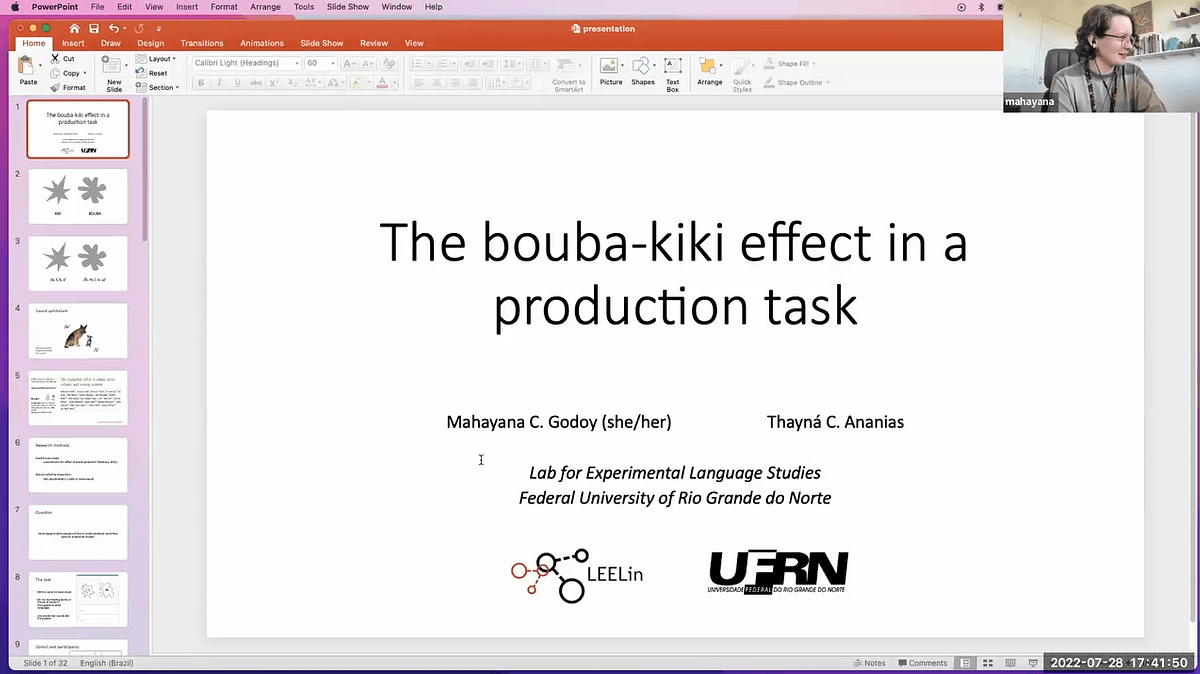Viewport: 1200px width, 674px height.
Task: Customize the Quick Access Toolbar dropdown
Action: (x=159, y=28)
